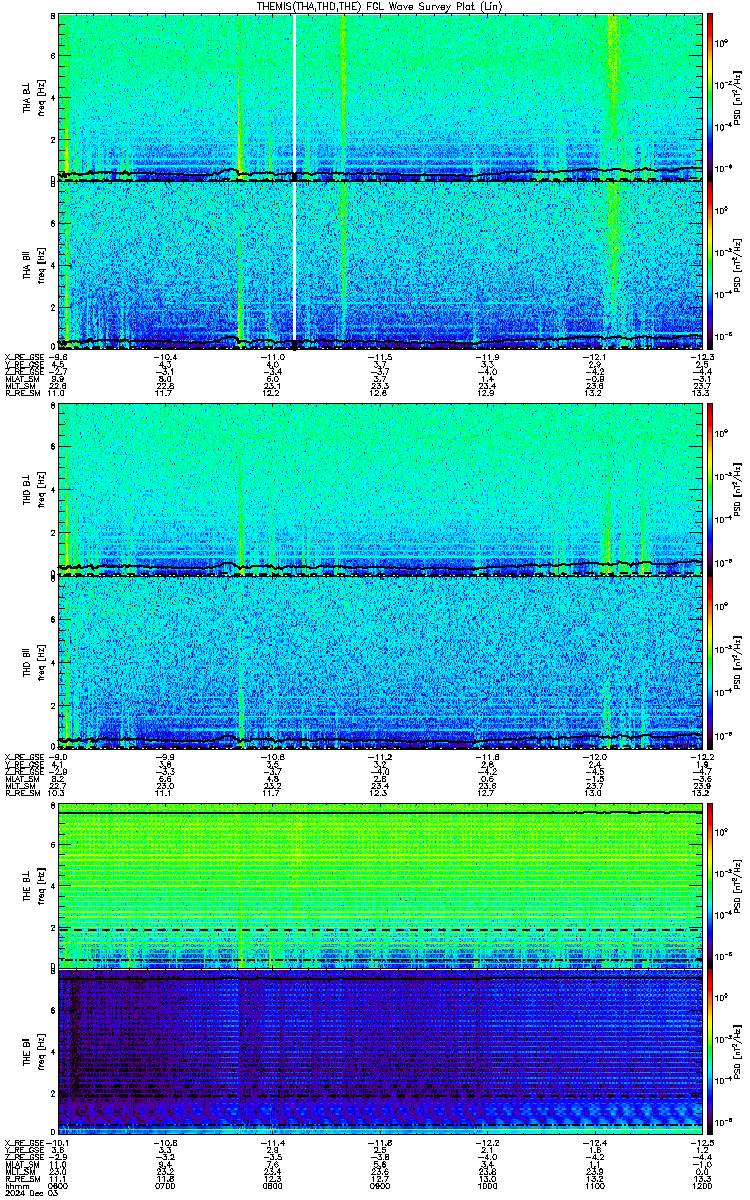The image size is (750, 1200).
Task: Click the -10.1 value in THE X_RE_GSE row
Action: click(x=60, y=1143)
